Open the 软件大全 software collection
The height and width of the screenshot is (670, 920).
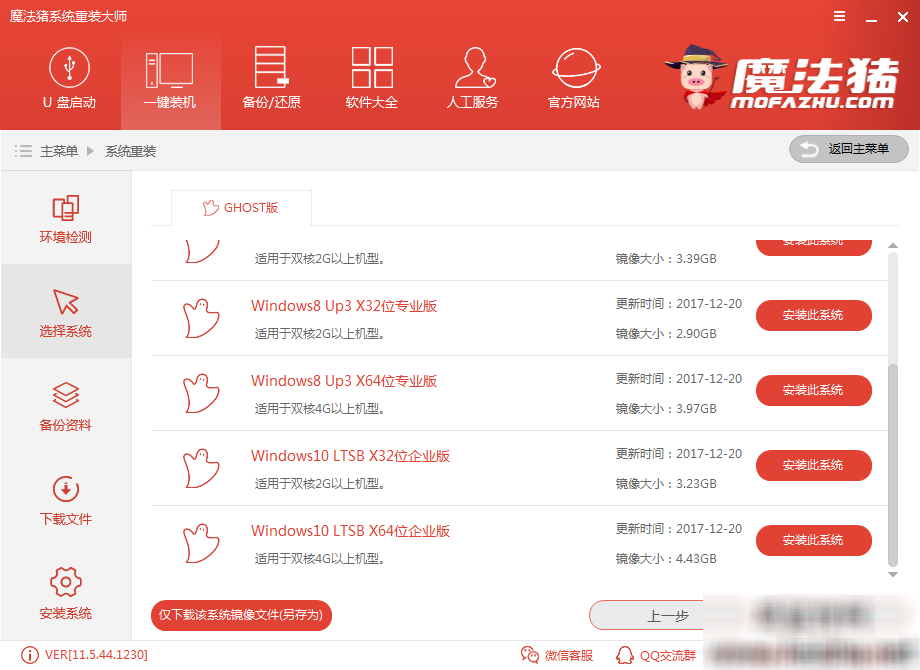pos(371,80)
